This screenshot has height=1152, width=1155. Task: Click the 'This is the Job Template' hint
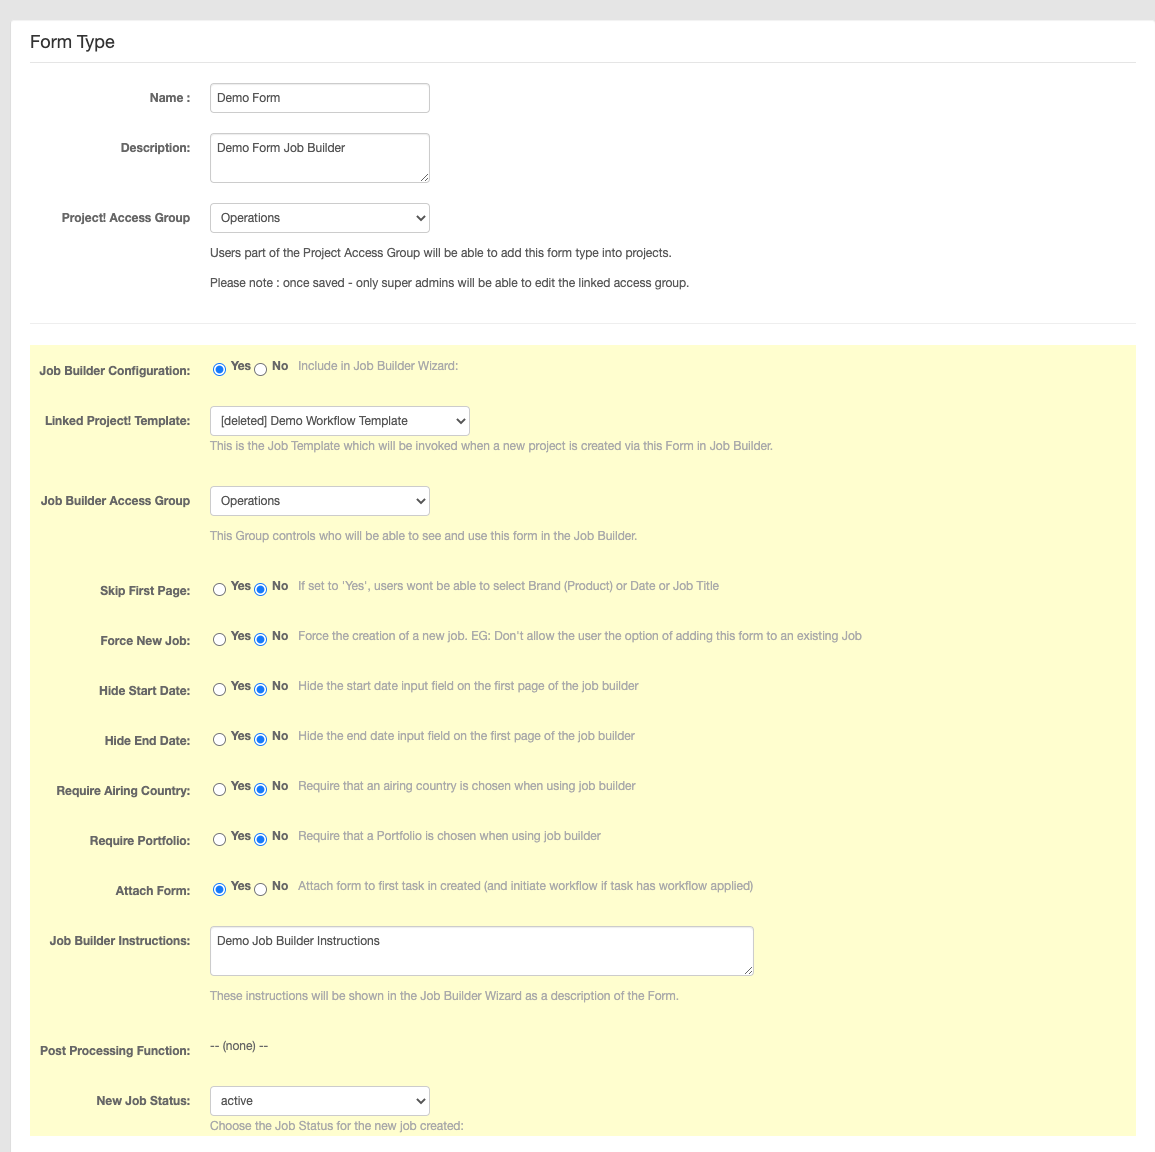tap(491, 446)
